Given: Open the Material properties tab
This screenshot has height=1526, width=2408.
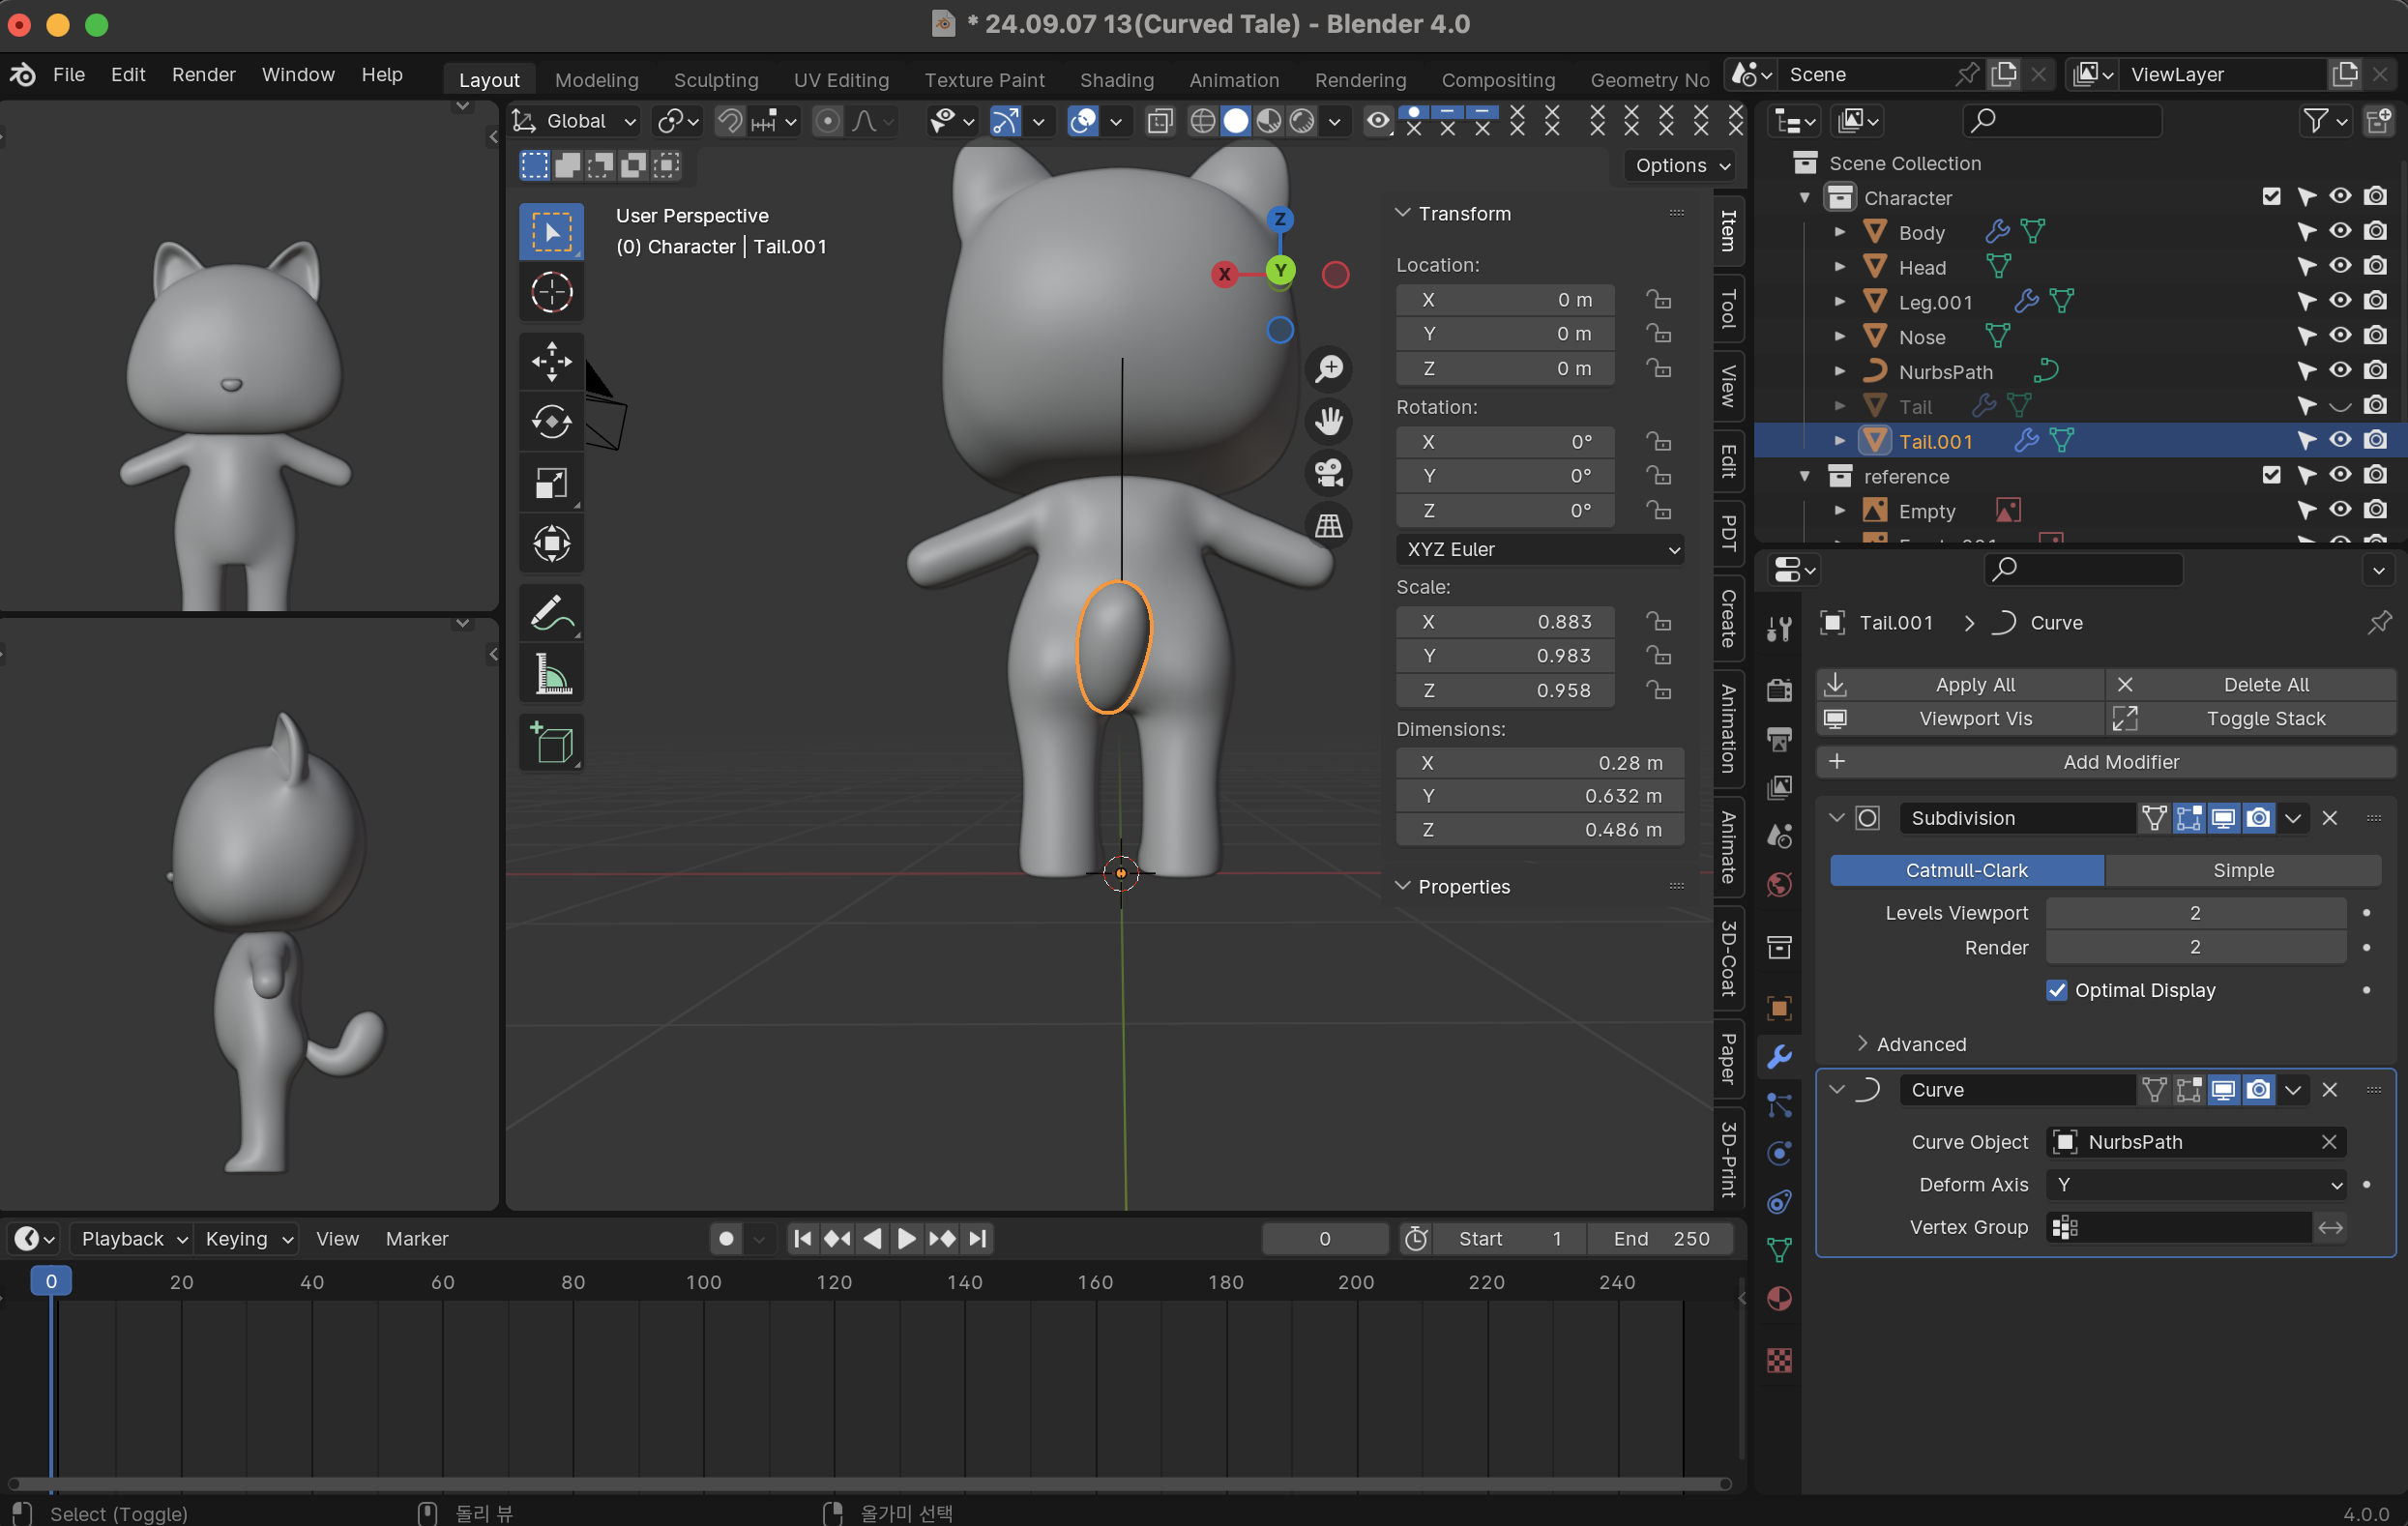Looking at the screenshot, I should tap(1779, 1299).
